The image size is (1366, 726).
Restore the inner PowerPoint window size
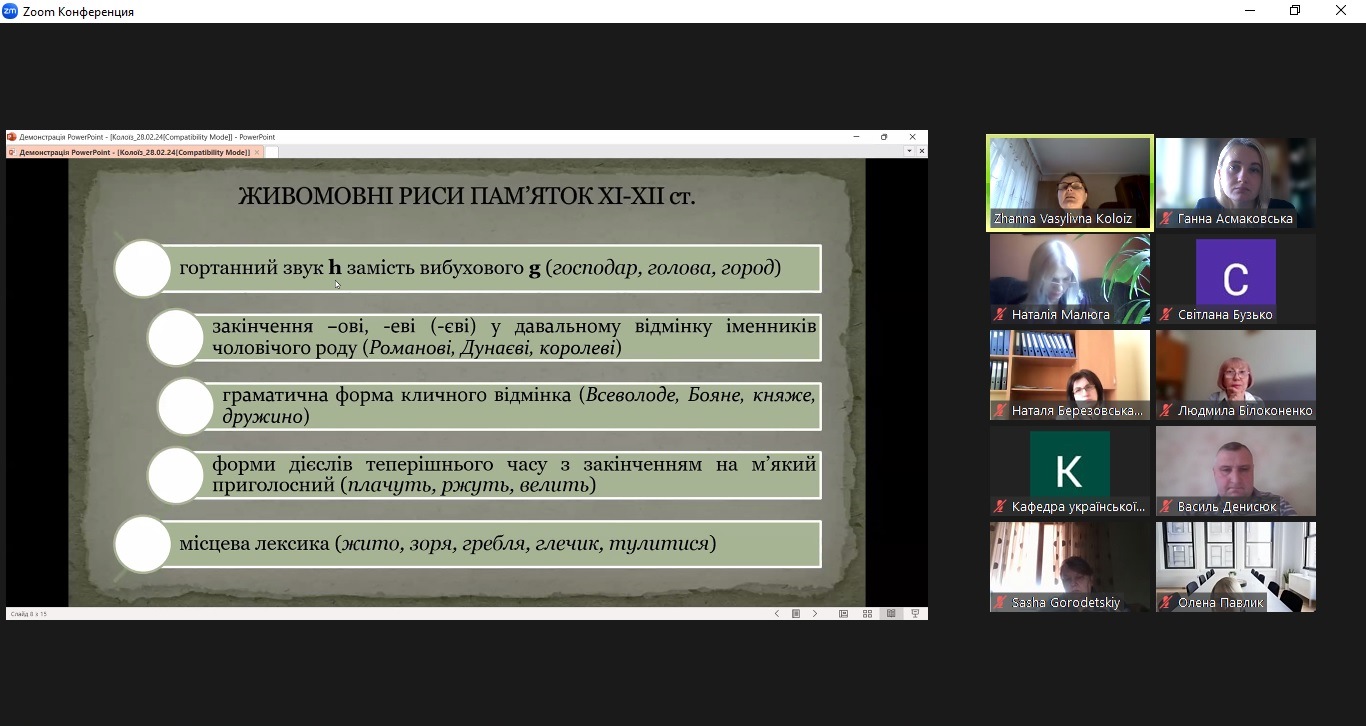point(884,137)
